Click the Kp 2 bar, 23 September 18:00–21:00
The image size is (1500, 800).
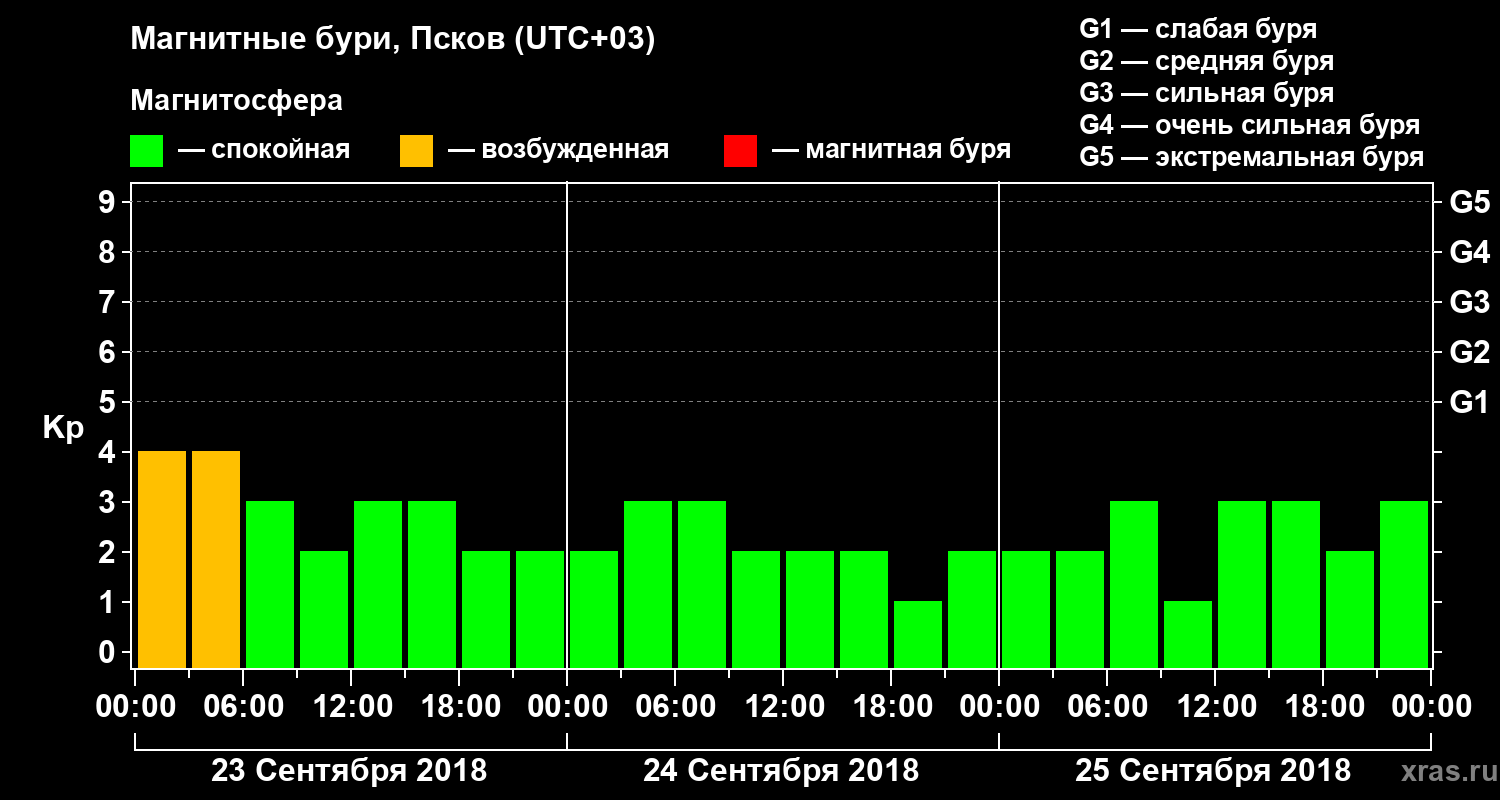pos(486,609)
